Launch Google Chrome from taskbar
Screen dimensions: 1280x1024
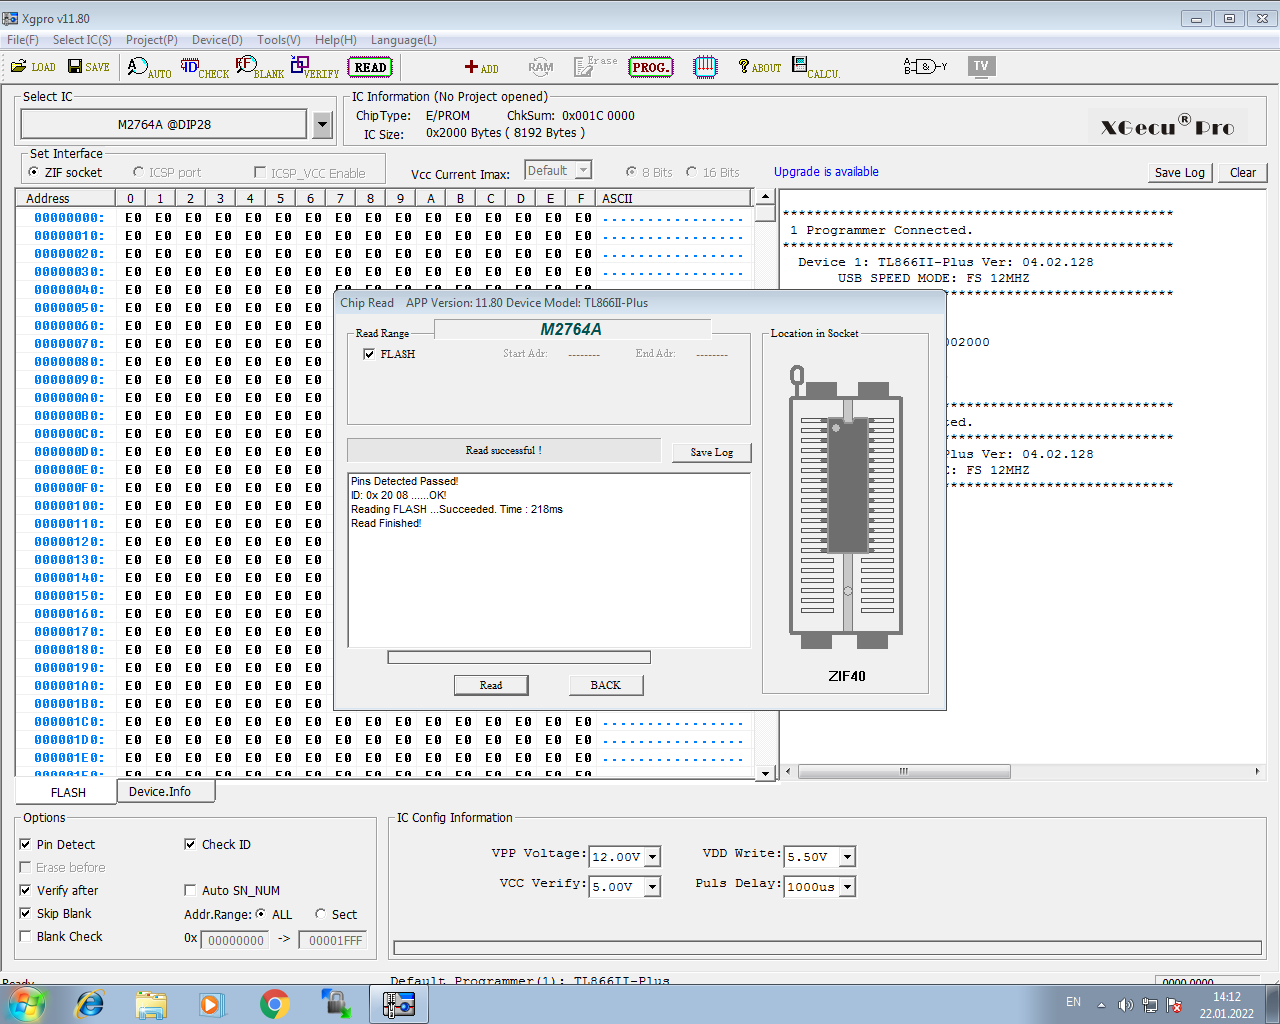tap(274, 1004)
